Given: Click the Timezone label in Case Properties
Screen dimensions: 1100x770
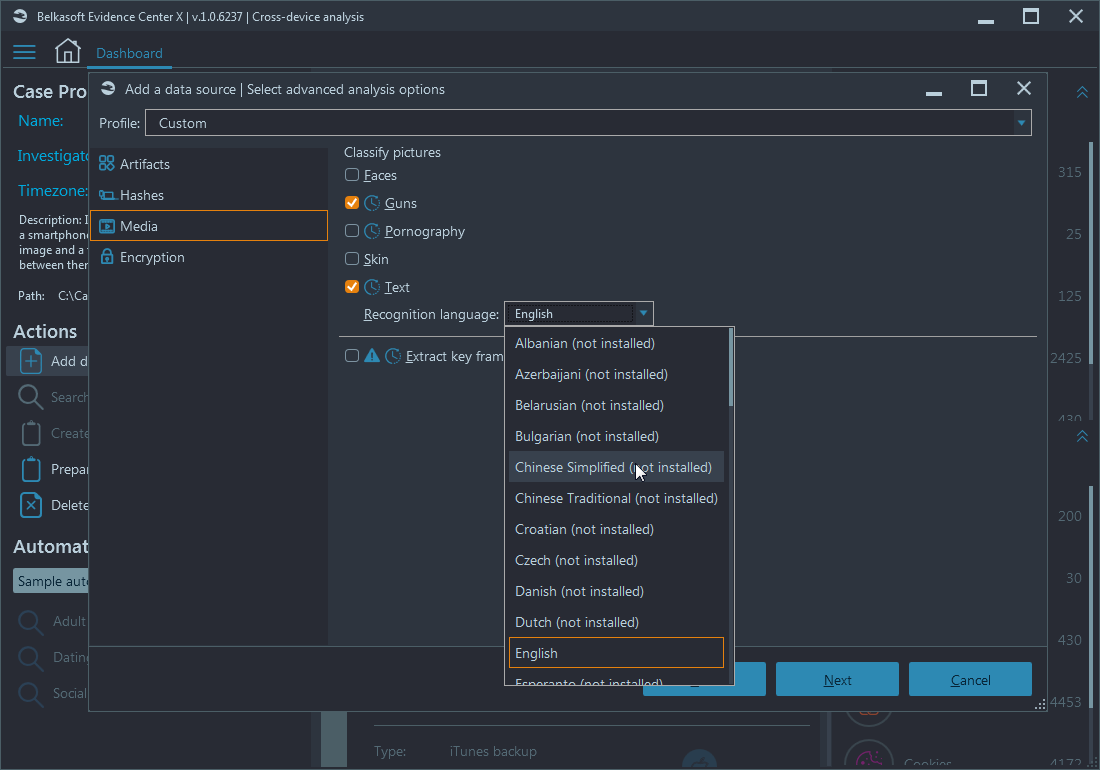Looking at the screenshot, I should coord(53,191).
